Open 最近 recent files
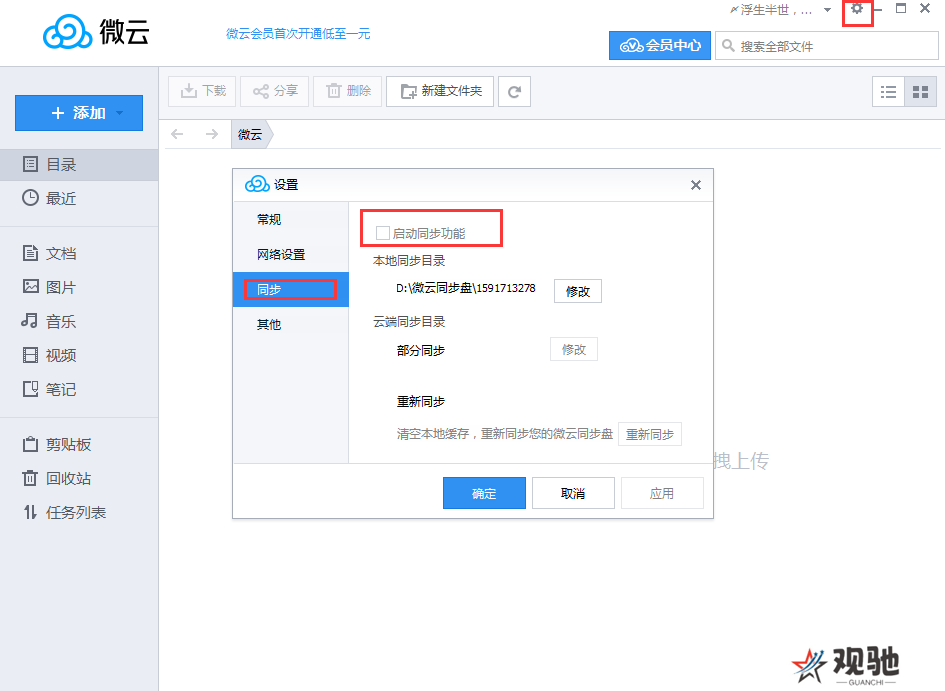The image size is (945, 691). point(79,198)
